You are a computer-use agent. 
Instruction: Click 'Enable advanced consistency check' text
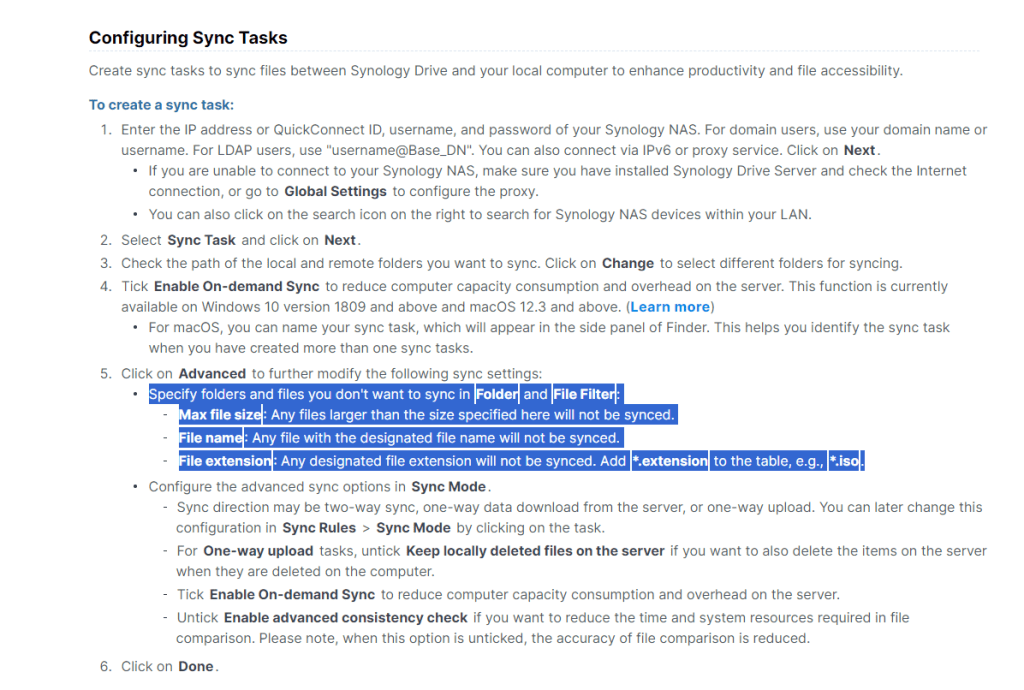(345, 618)
